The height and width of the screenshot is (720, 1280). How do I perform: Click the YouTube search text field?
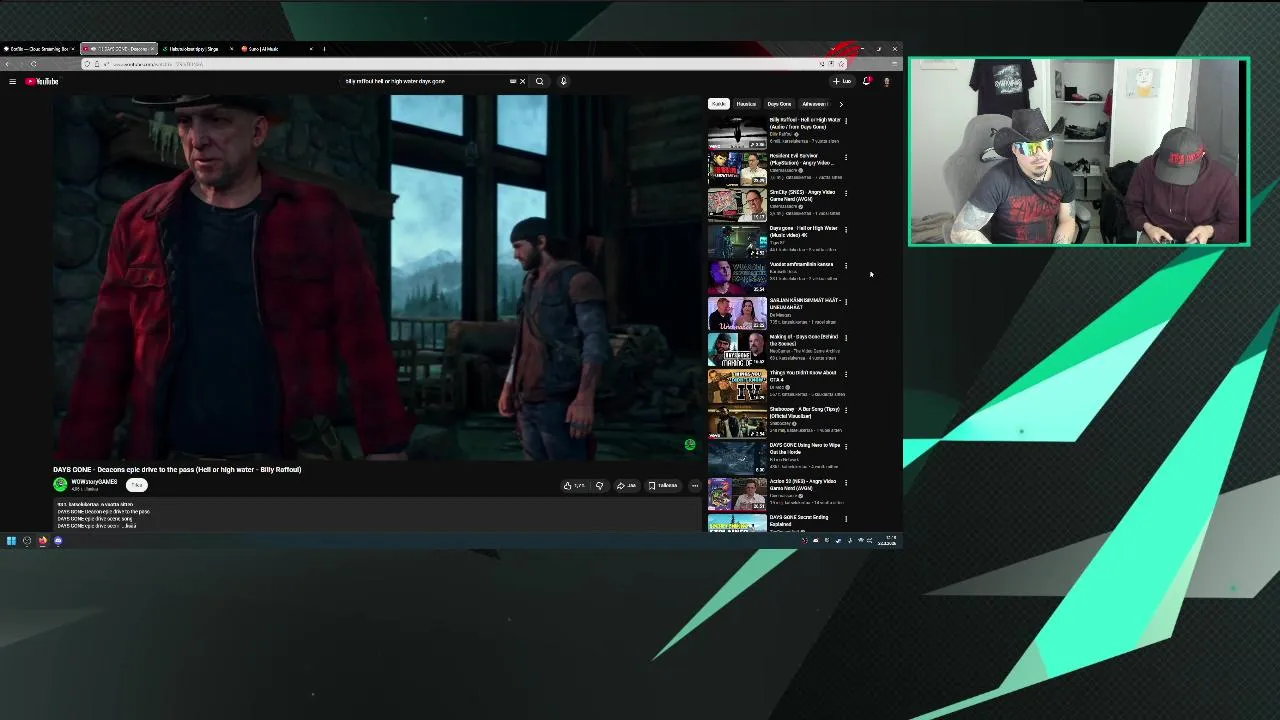click(x=428, y=81)
